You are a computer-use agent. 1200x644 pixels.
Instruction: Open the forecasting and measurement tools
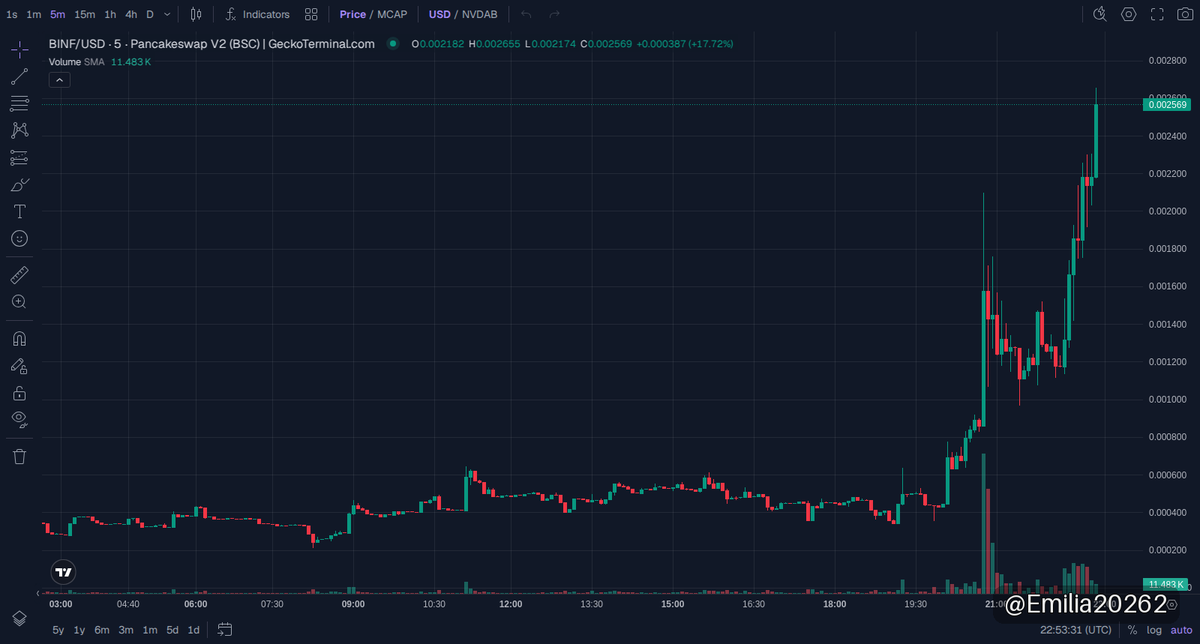pyautogui.click(x=19, y=157)
